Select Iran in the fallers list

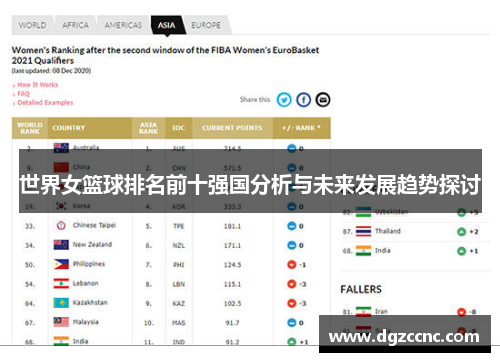point(381,311)
